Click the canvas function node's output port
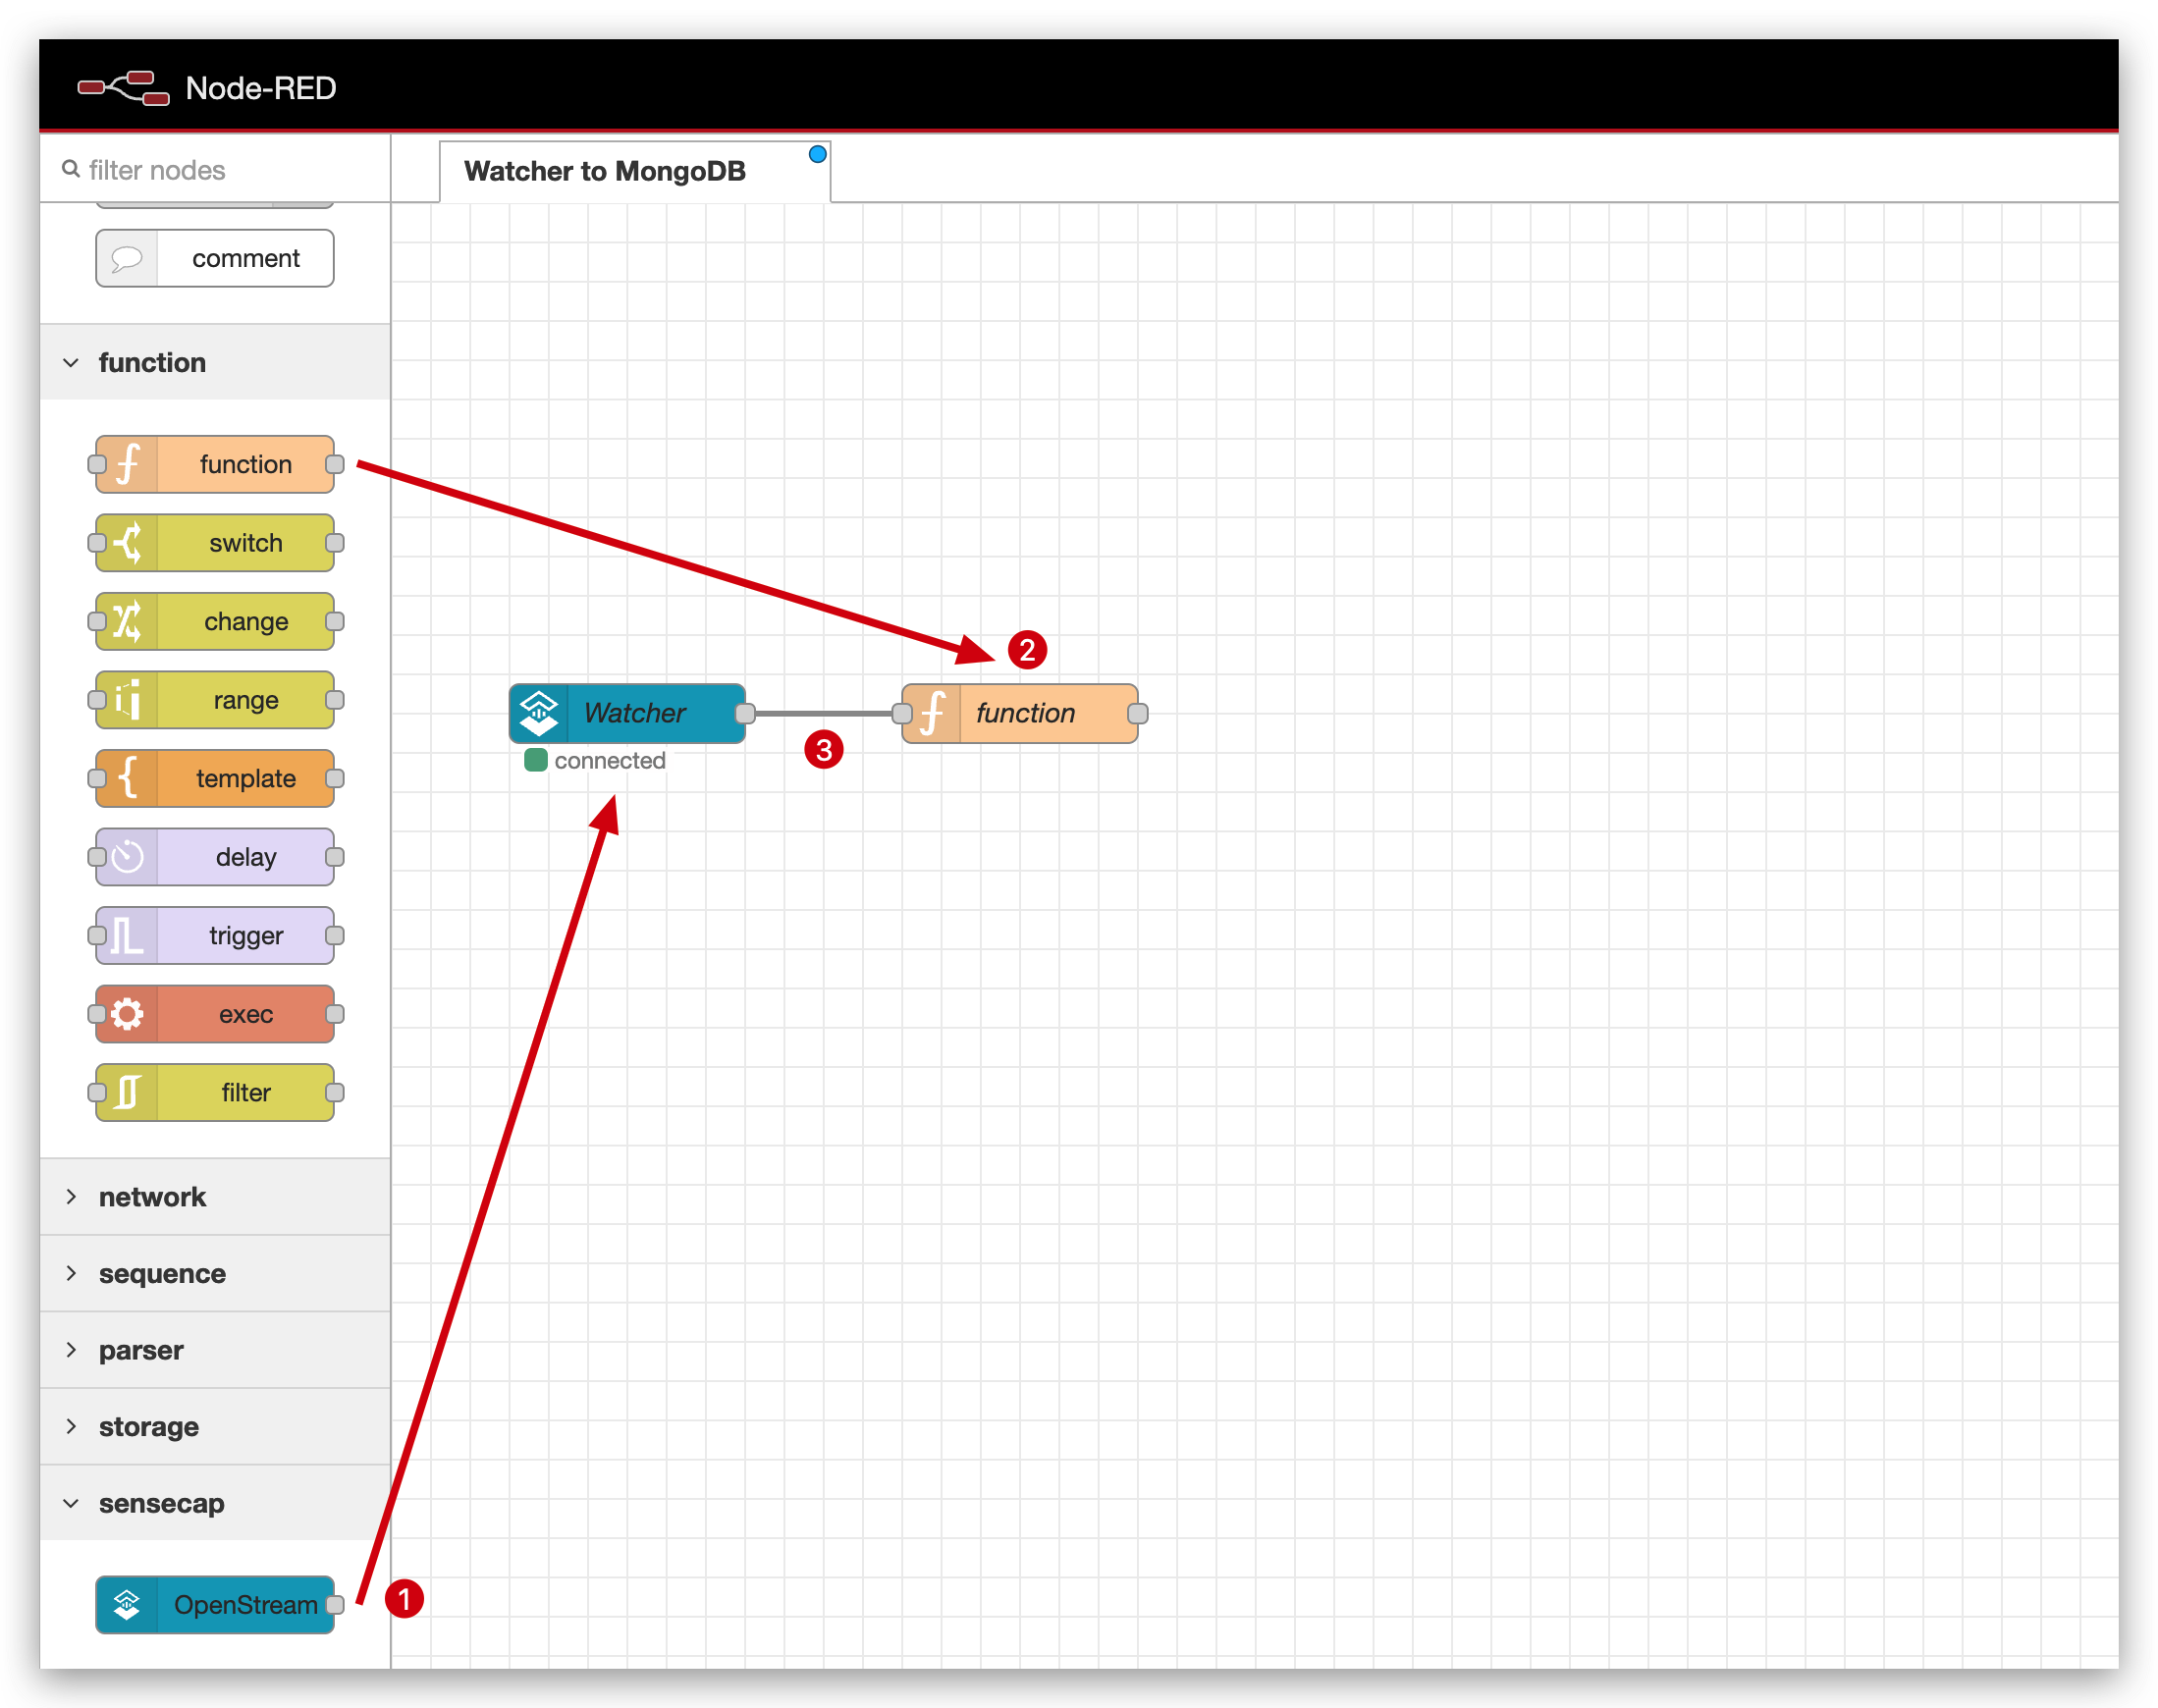This screenshot has height=1708, width=2158. click(x=1138, y=713)
